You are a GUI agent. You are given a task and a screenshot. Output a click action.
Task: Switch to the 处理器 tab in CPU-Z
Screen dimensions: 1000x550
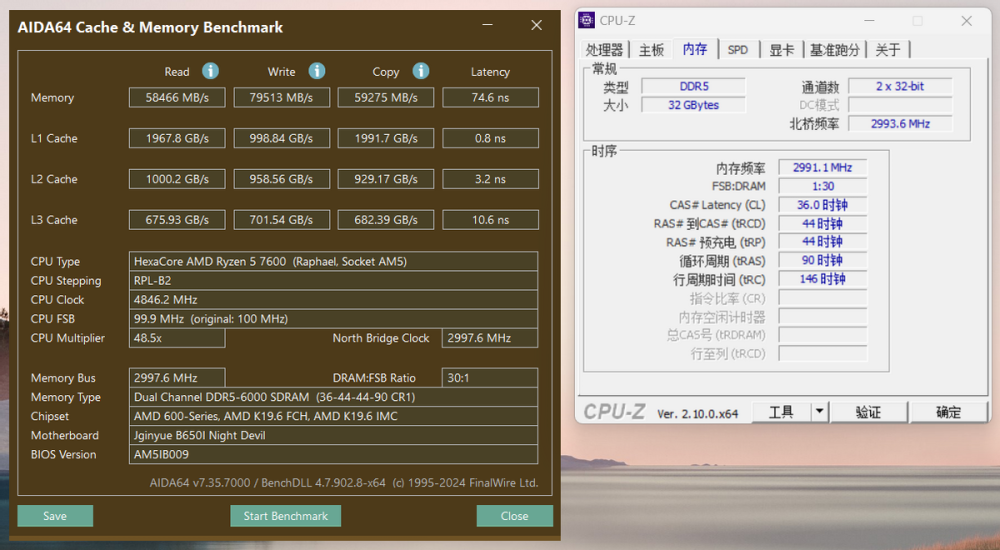[x=603, y=50]
